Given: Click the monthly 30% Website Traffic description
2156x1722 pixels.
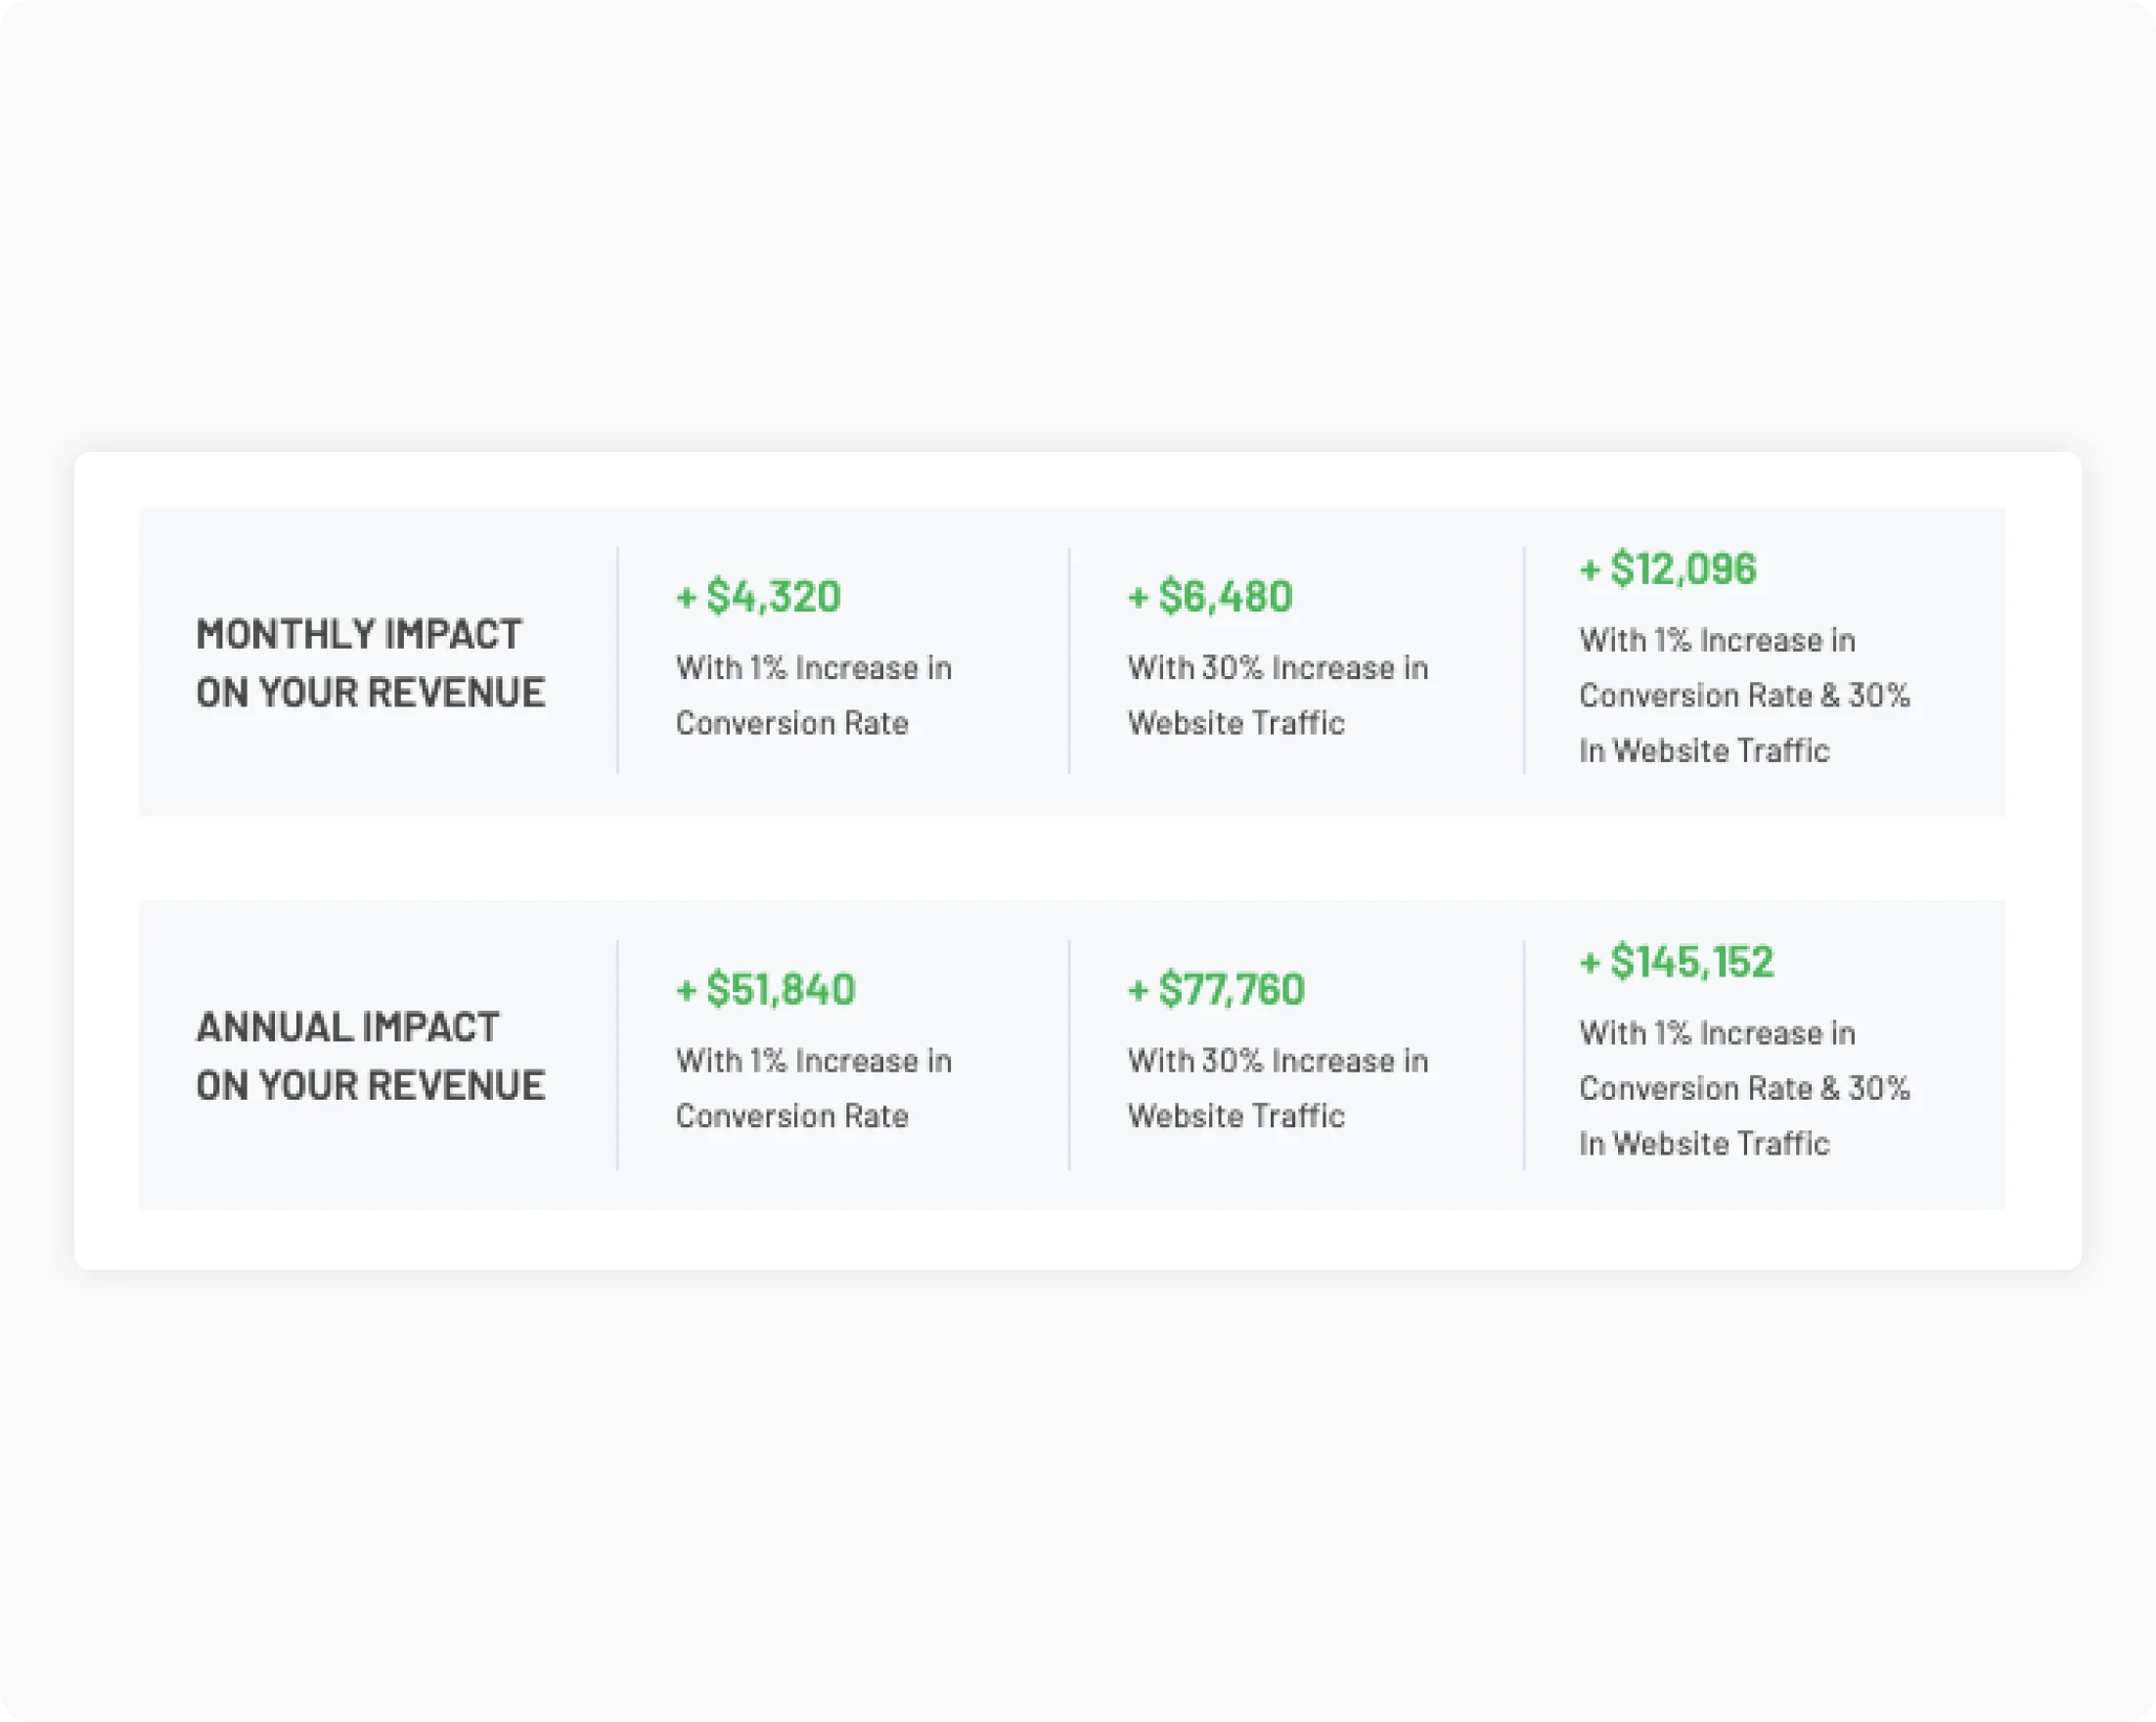Looking at the screenshot, I should coord(1278,695).
